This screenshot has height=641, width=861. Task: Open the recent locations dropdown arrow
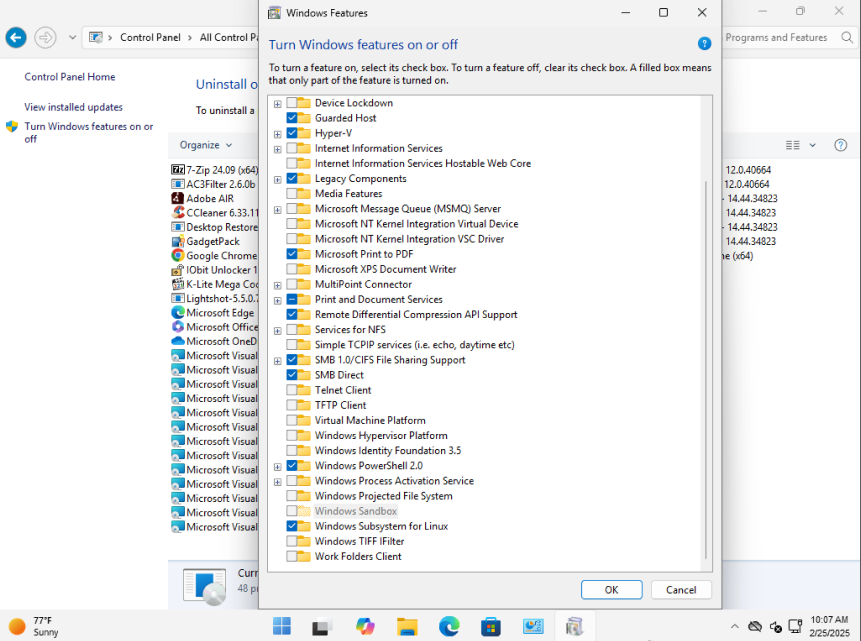[72, 37]
